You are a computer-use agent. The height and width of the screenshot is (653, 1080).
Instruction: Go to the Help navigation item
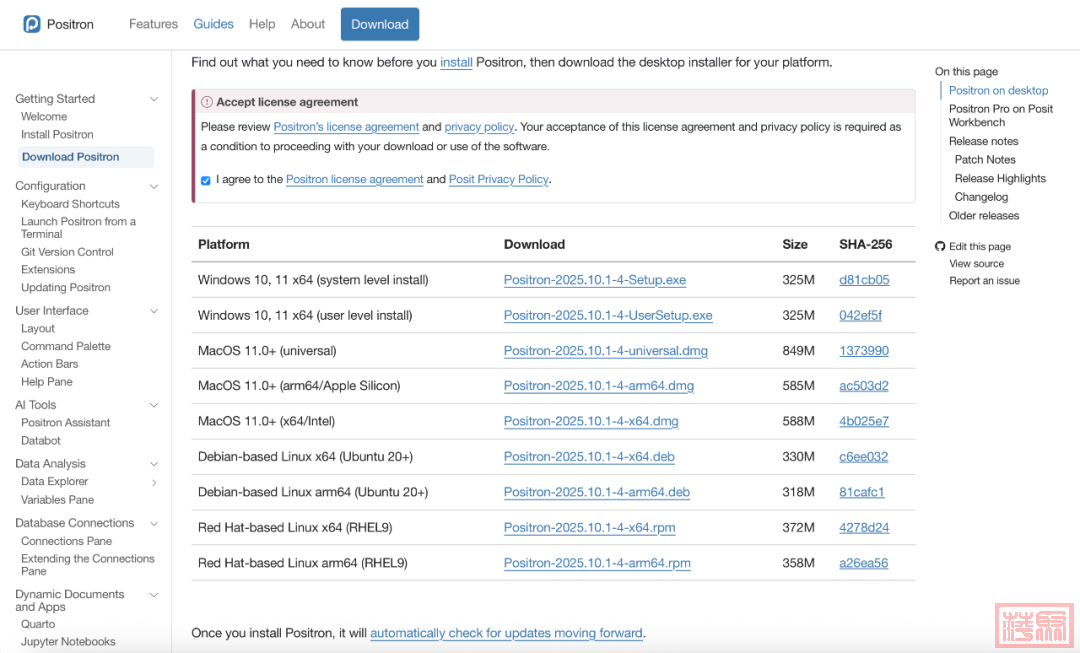coord(262,24)
